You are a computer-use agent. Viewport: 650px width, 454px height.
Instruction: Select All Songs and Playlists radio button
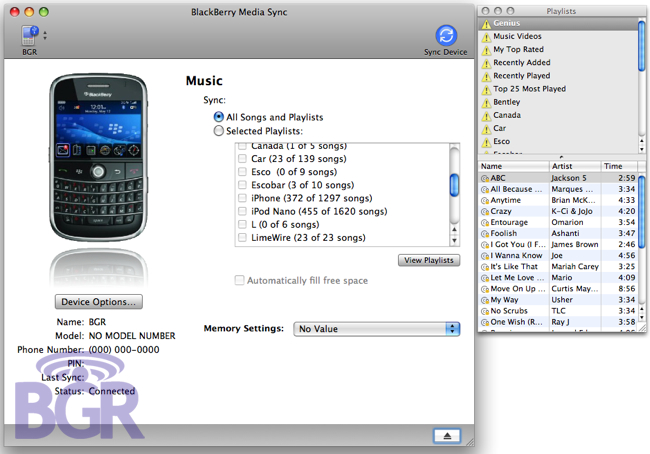218,117
